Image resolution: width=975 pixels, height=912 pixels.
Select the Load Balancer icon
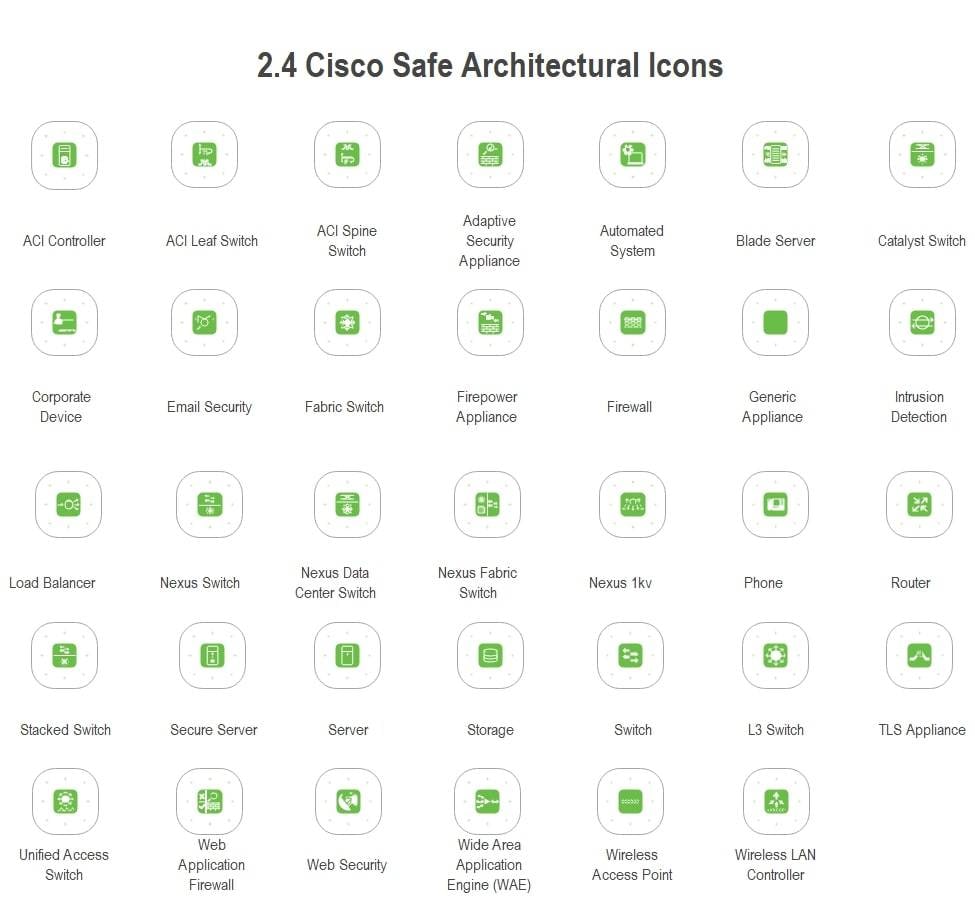point(68,504)
